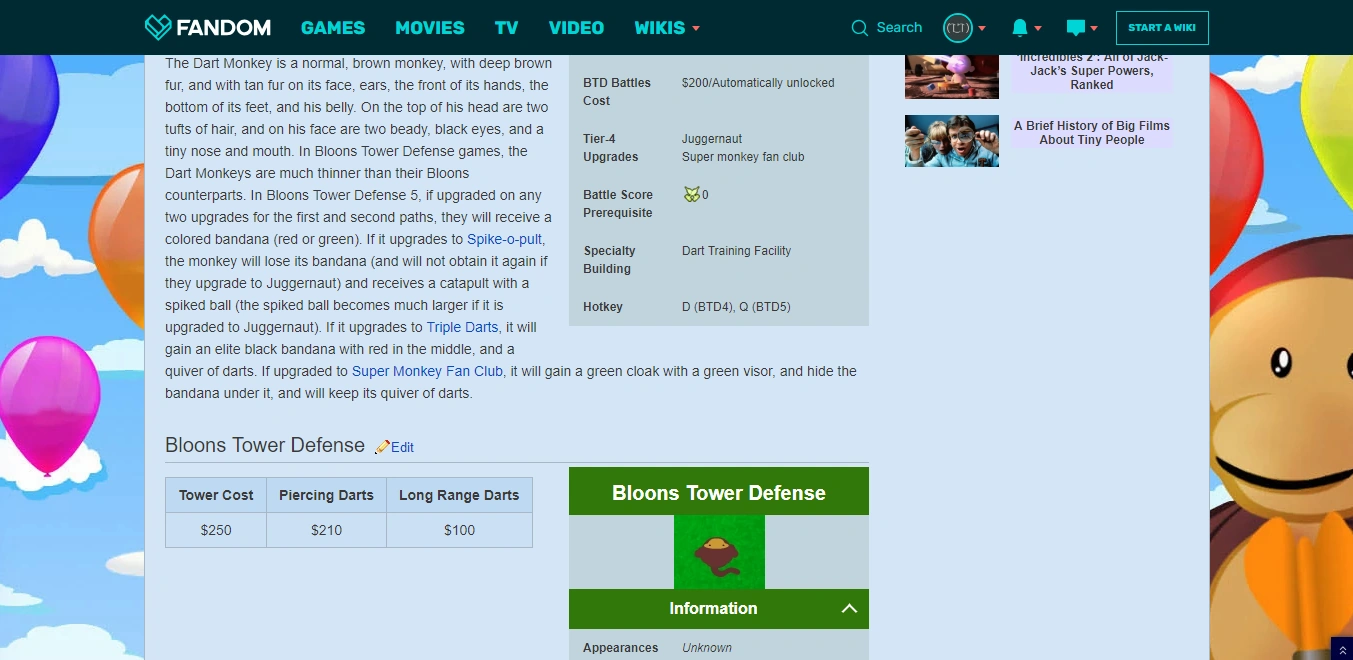Open the messages speech bubble icon
The image size is (1353, 660).
pos(1076,28)
